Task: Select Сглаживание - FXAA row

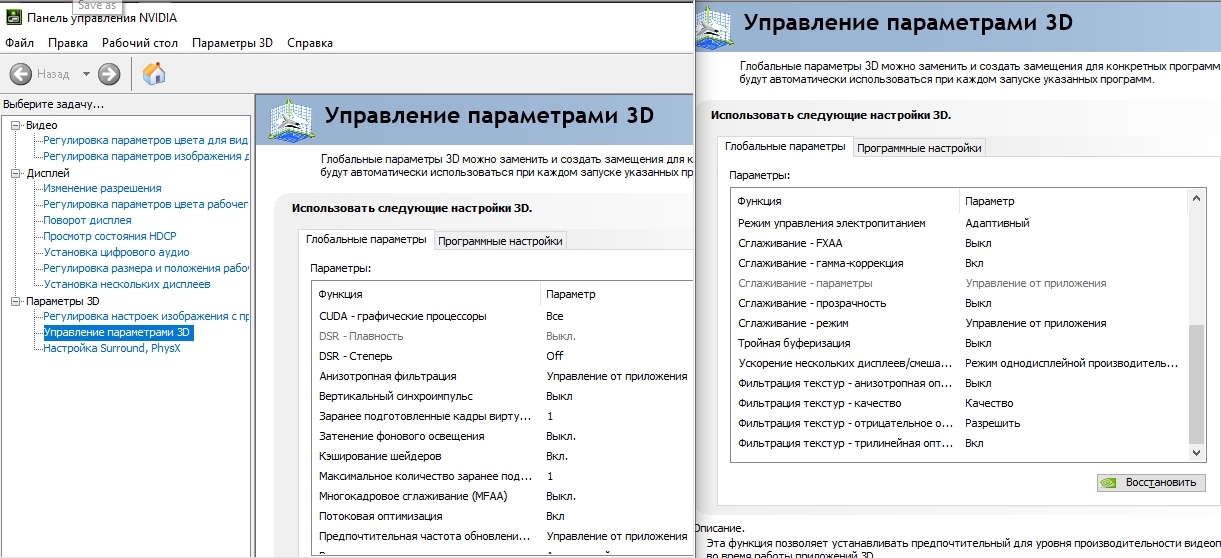Action: pyautogui.click(x=959, y=243)
